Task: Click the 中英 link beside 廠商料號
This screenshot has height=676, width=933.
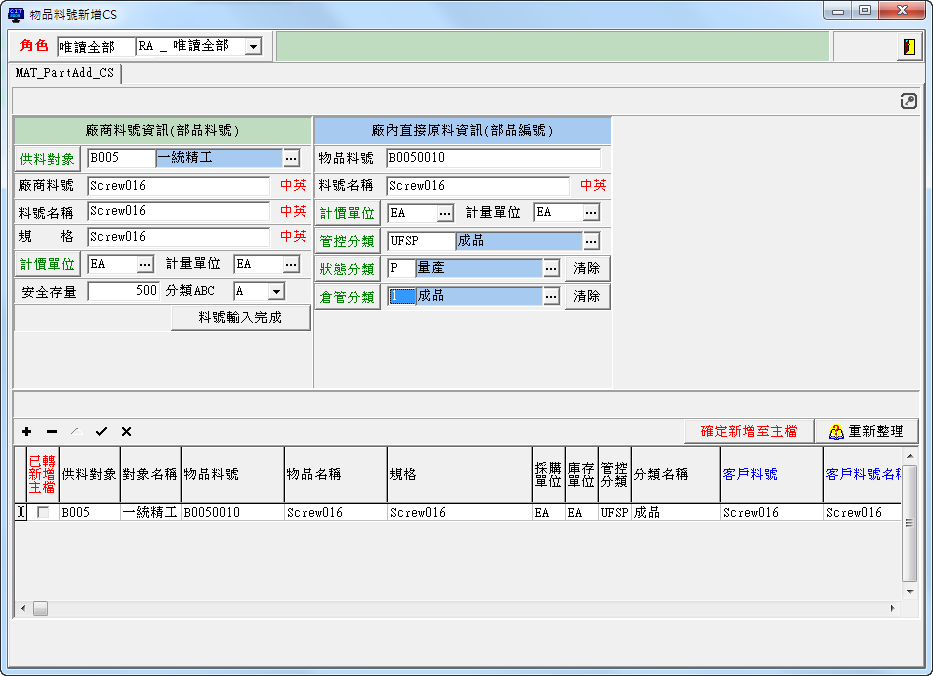Action: (293, 185)
